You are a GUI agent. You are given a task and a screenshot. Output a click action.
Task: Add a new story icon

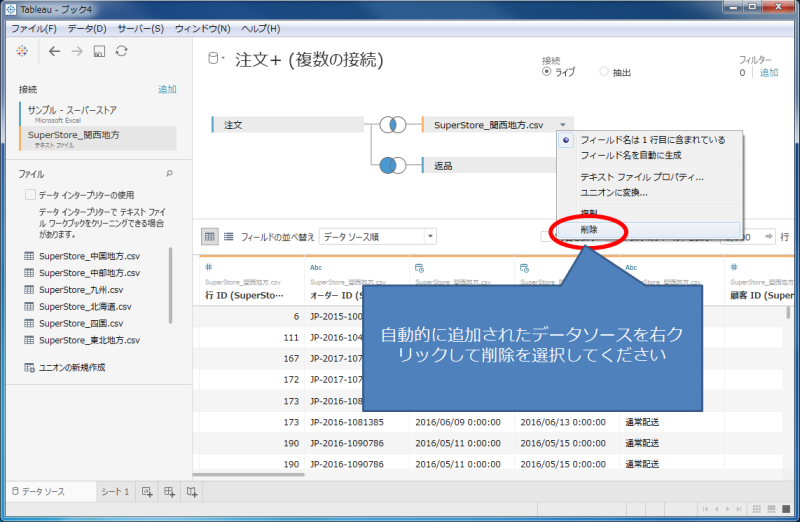[x=192, y=492]
